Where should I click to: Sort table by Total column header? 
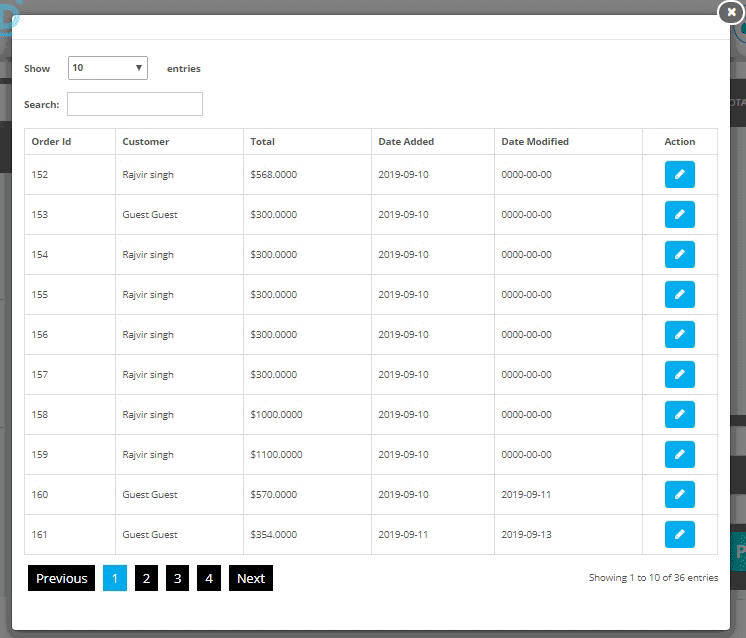(x=262, y=141)
